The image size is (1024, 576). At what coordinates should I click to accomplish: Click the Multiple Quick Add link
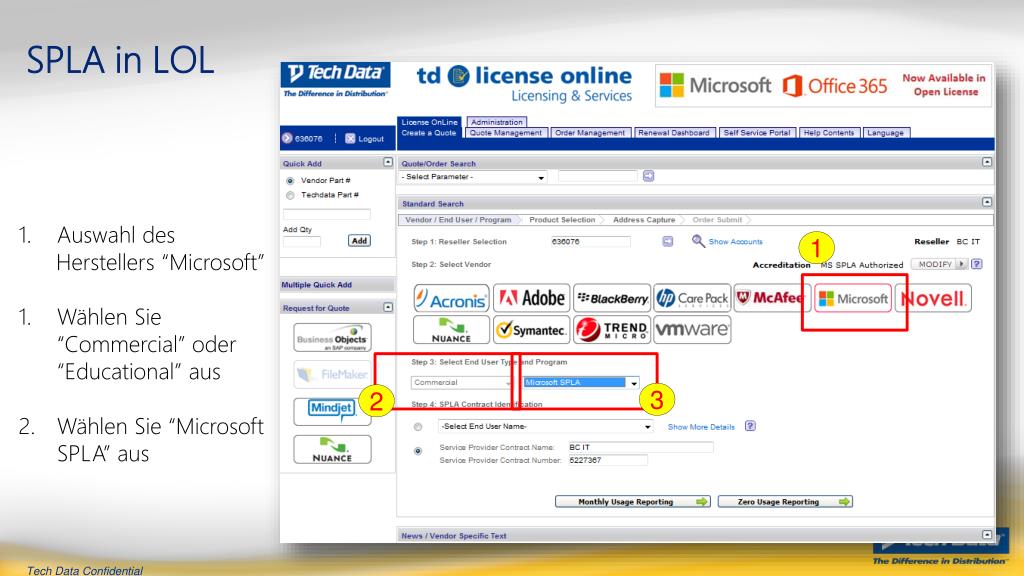317,285
